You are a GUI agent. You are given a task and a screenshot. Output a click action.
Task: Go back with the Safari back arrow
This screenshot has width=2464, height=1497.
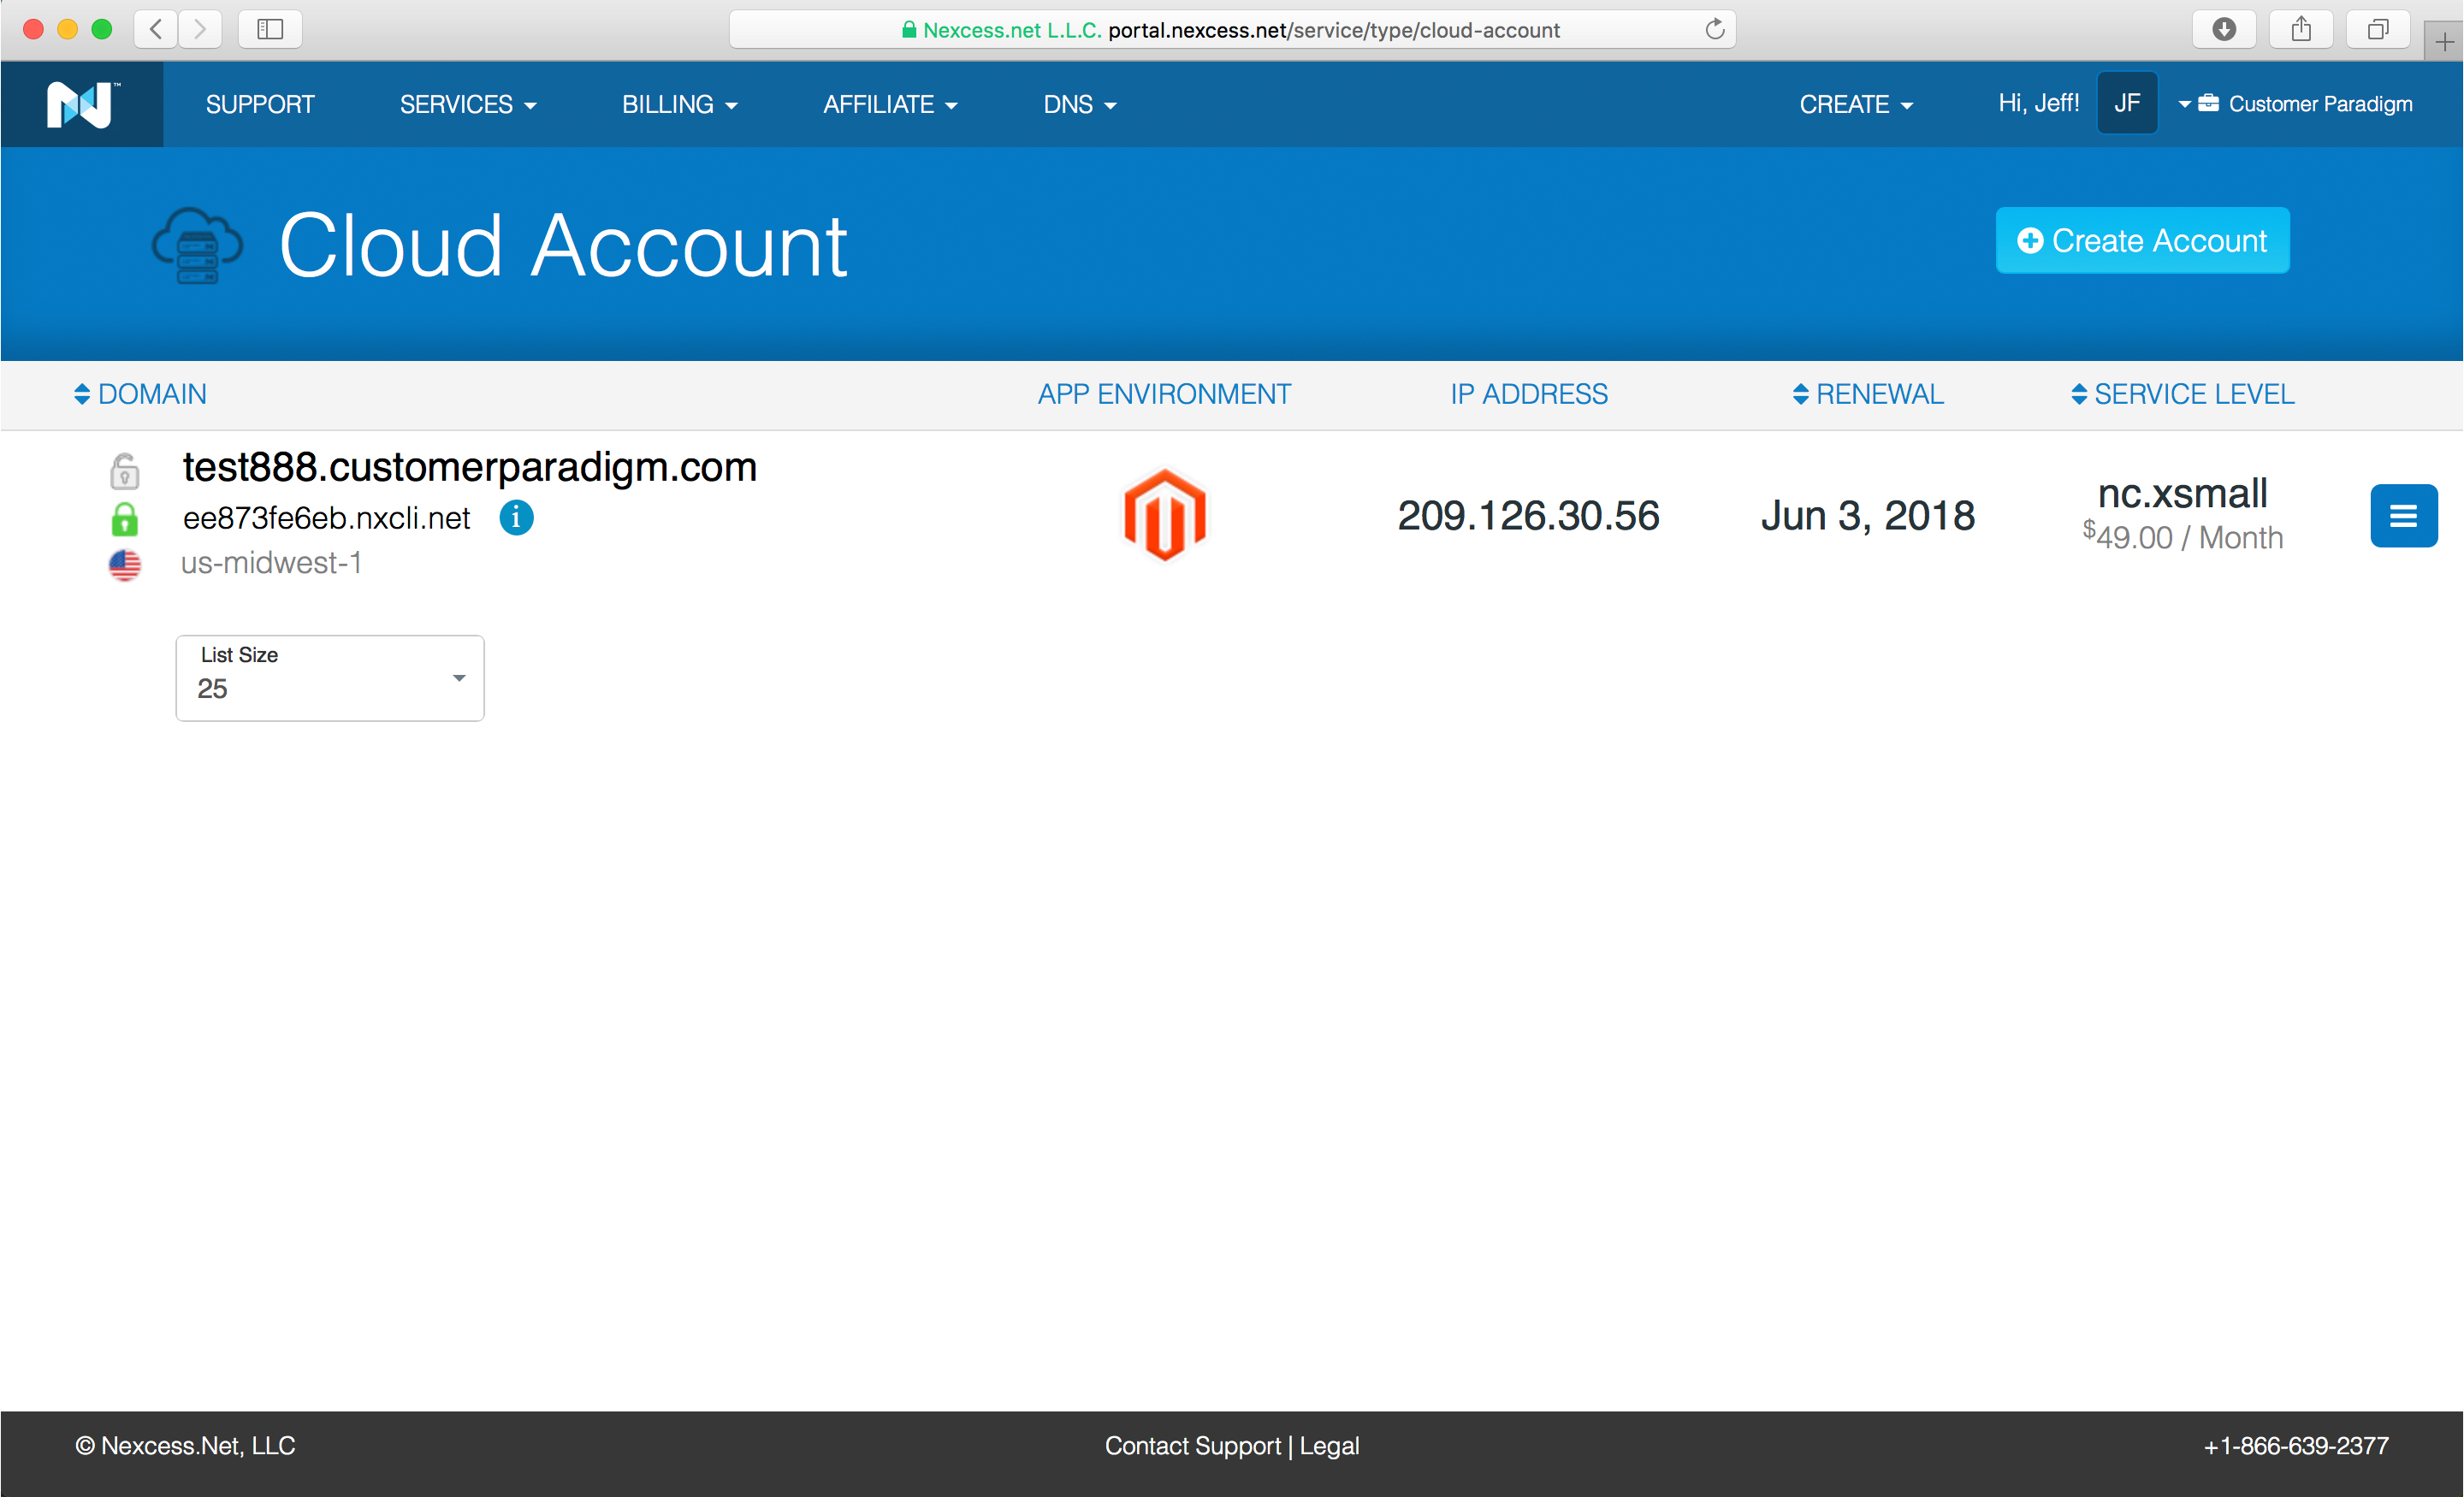(156, 29)
